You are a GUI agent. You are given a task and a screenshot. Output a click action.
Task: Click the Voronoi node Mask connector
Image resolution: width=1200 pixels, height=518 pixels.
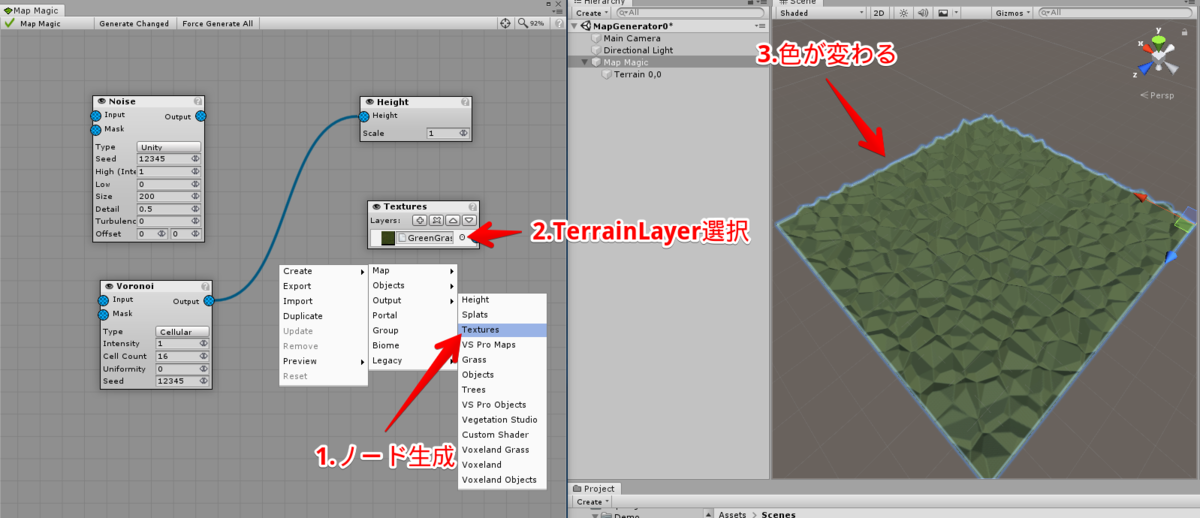click(103, 314)
